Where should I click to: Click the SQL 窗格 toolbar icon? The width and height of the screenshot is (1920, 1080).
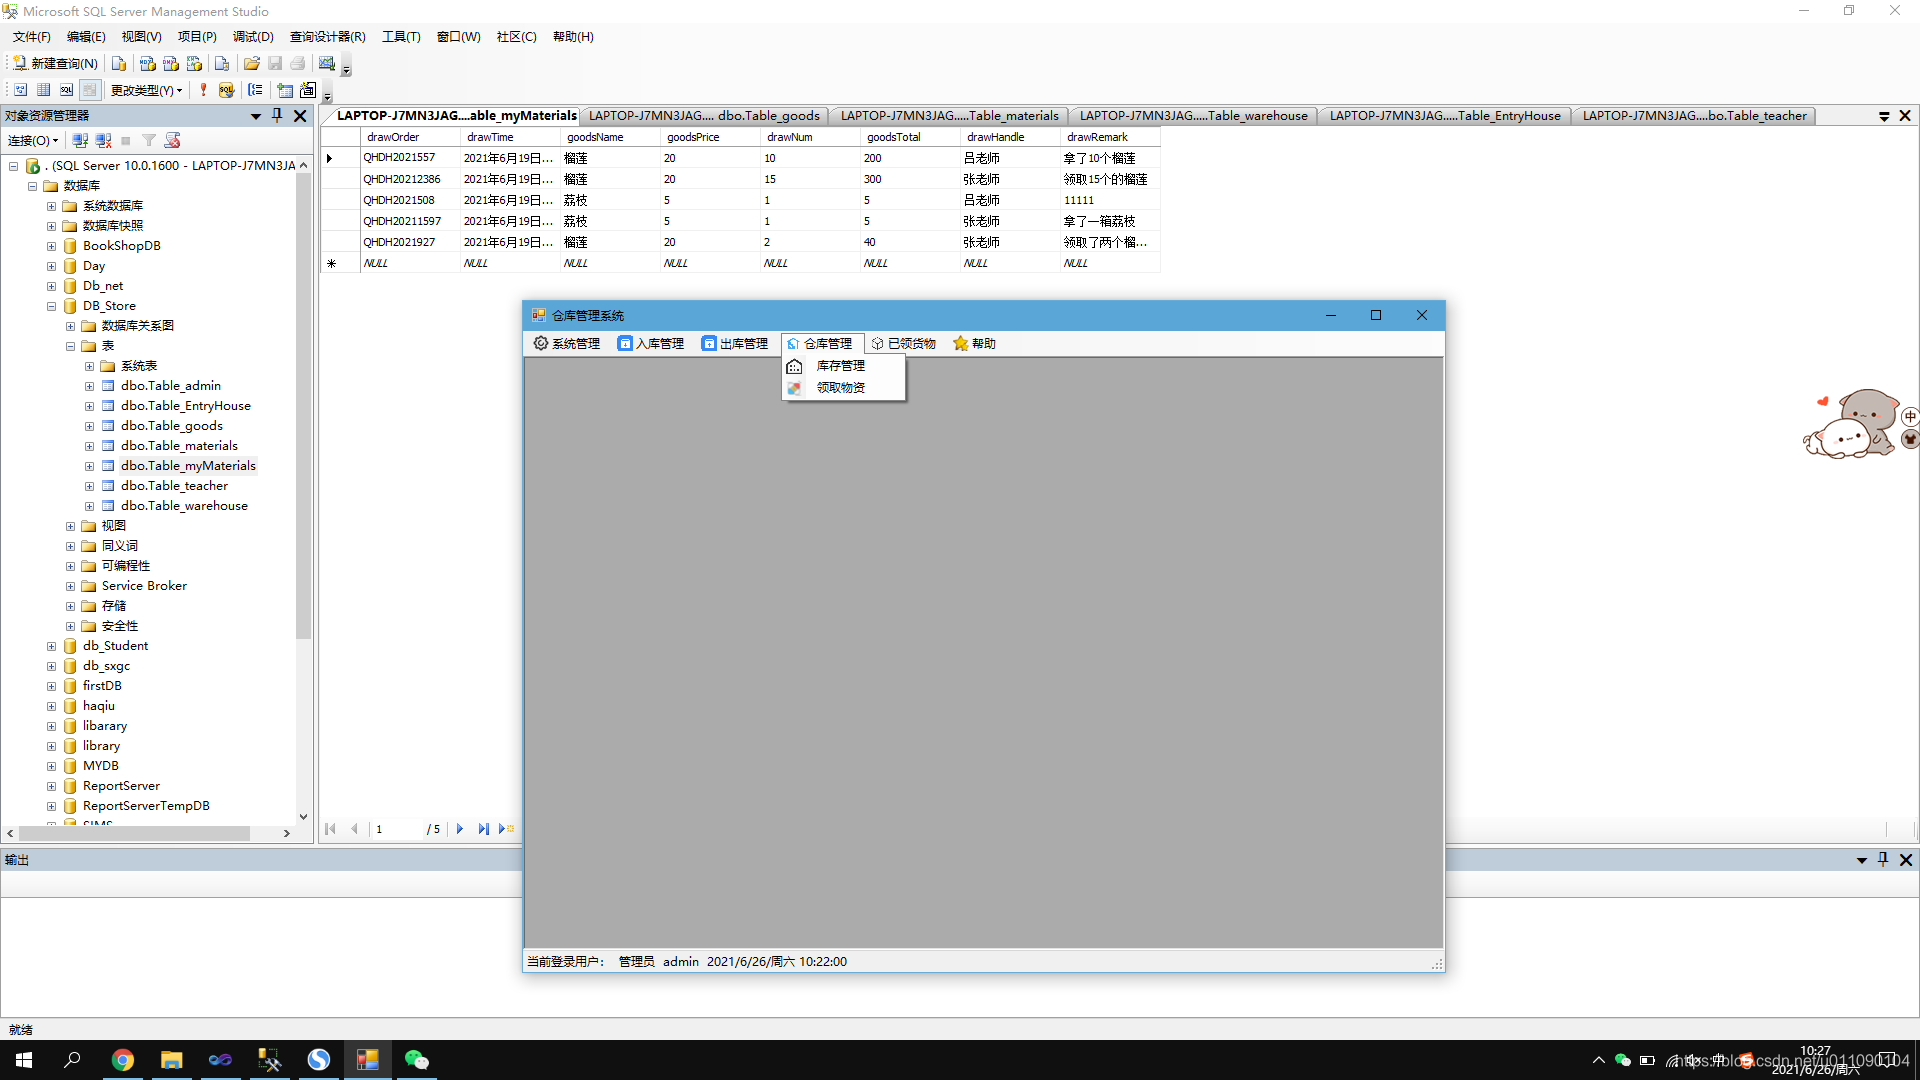click(66, 89)
